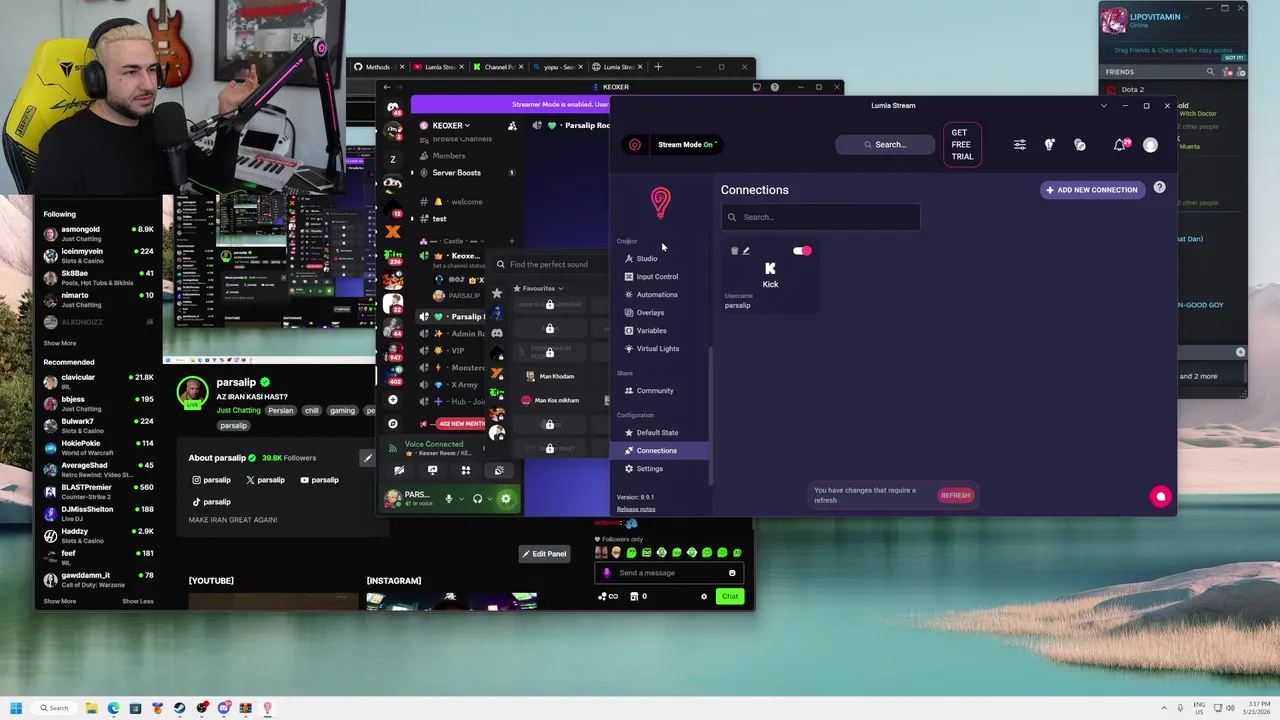Open Discord from taskbar
This screenshot has width=1280, height=720.
[x=223, y=708]
